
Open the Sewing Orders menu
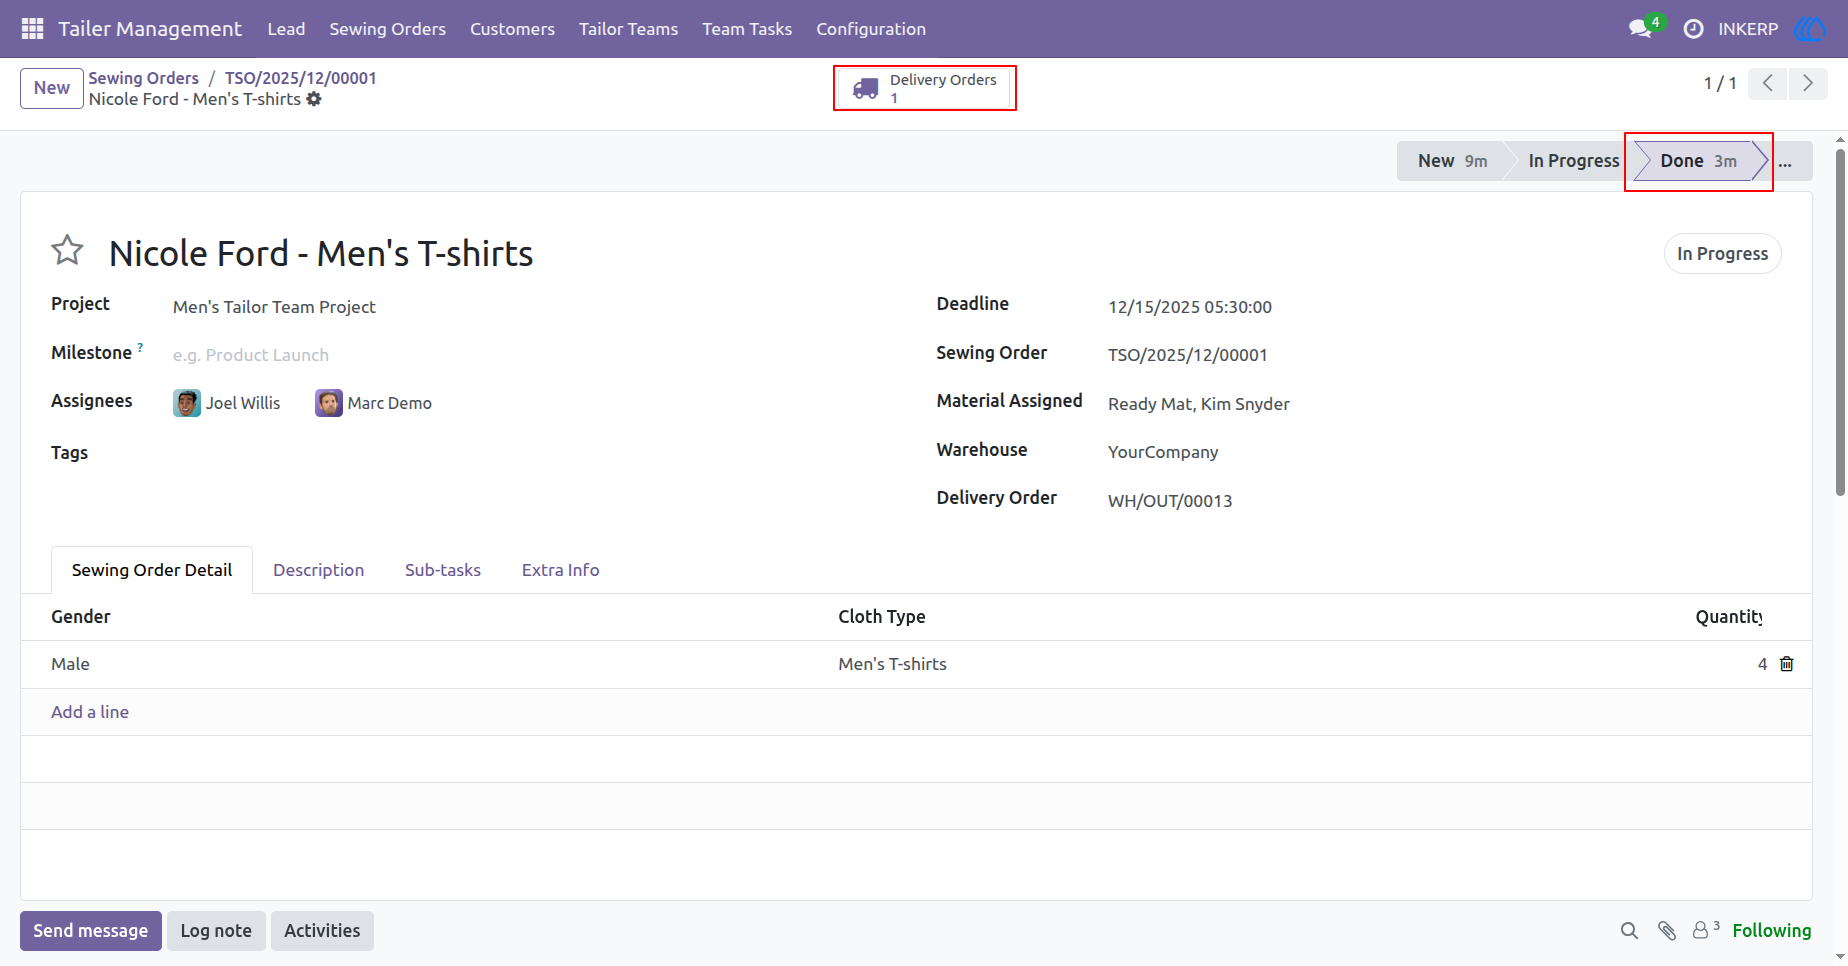point(388,29)
